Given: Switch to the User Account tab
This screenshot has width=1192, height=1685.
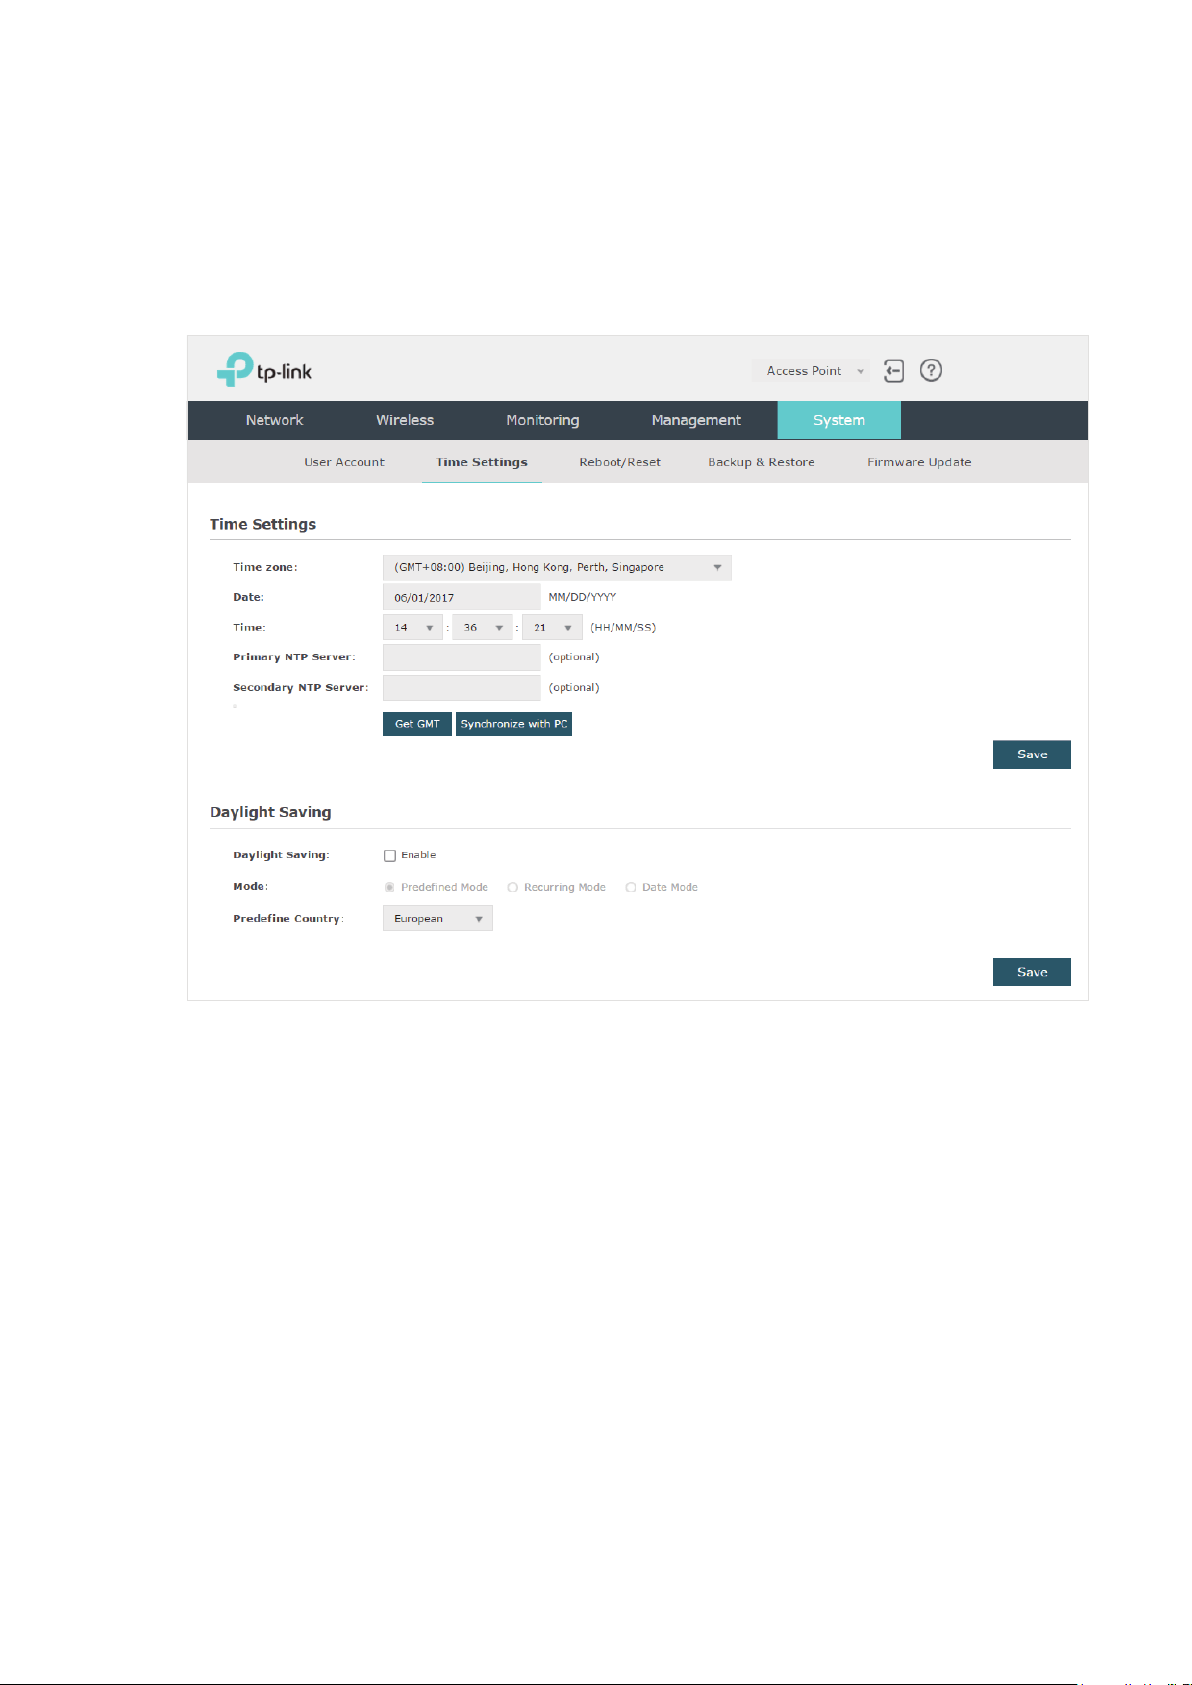Looking at the screenshot, I should (344, 462).
